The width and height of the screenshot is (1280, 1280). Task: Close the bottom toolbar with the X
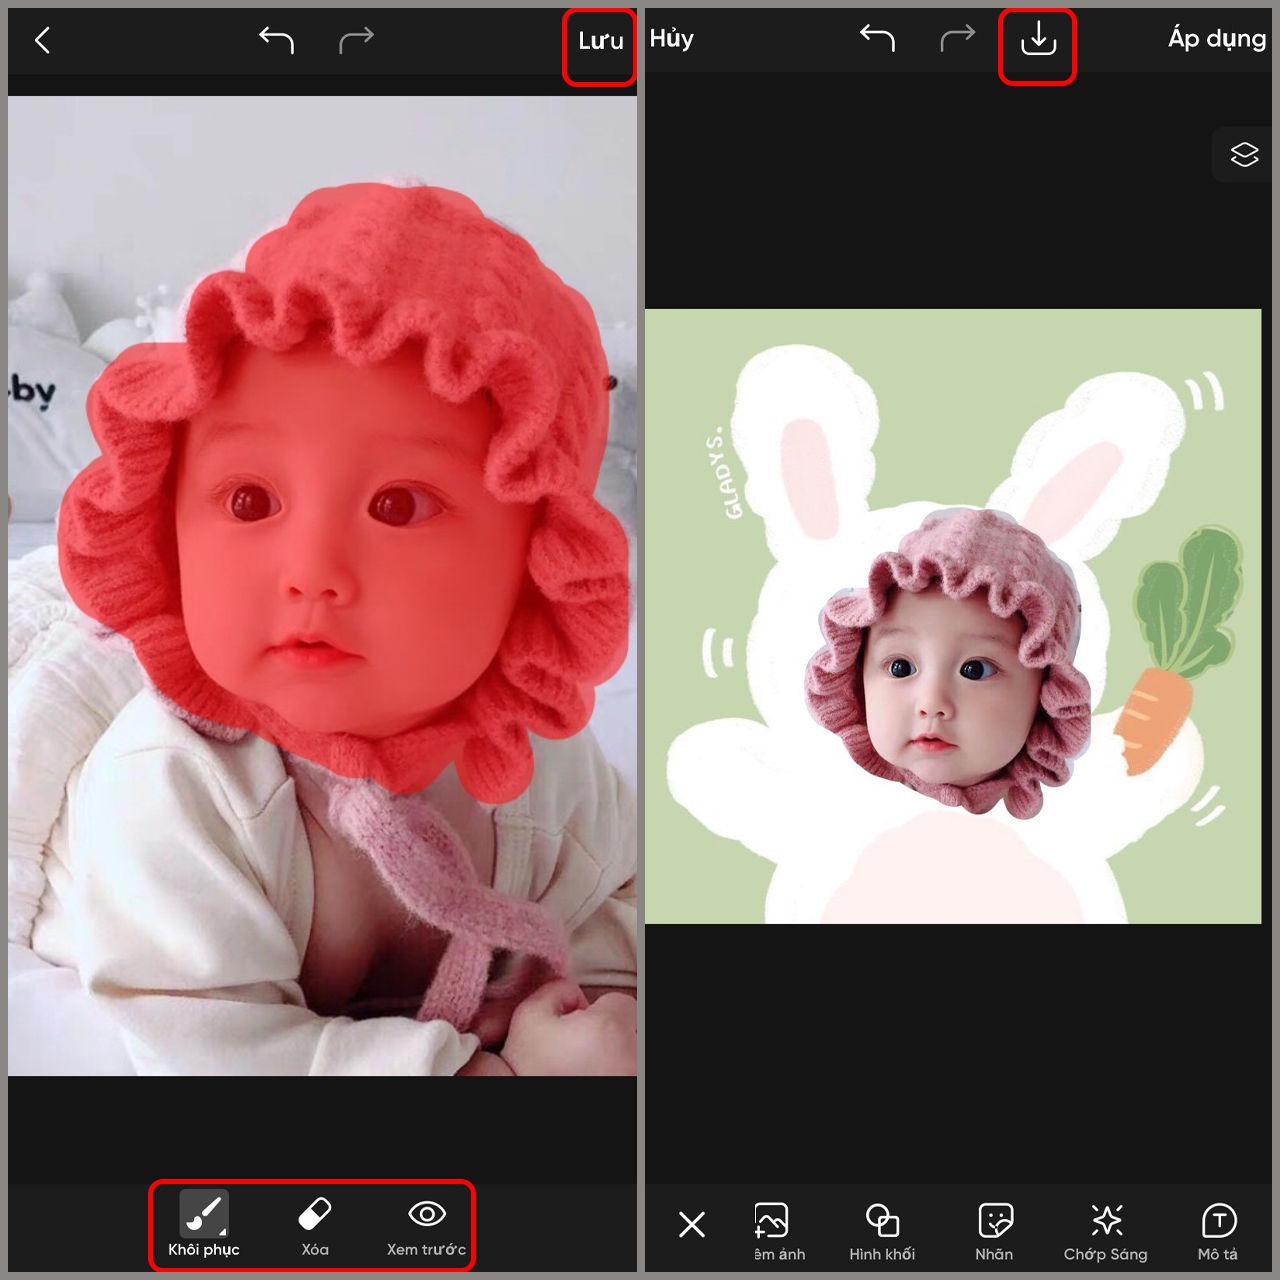click(692, 1224)
